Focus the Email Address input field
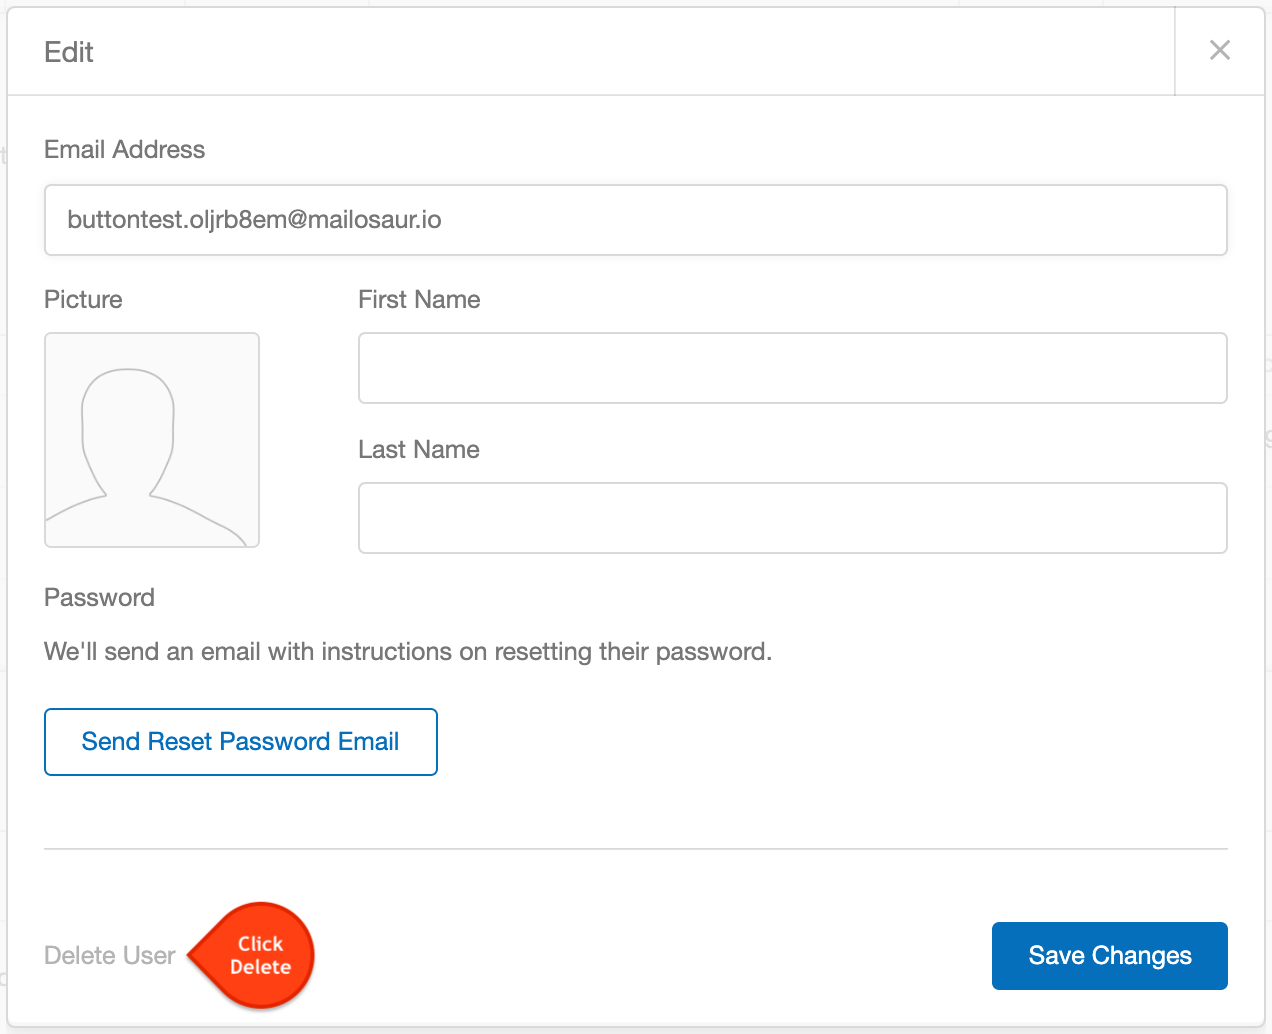Image resolution: width=1272 pixels, height=1034 pixels. pos(636,220)
